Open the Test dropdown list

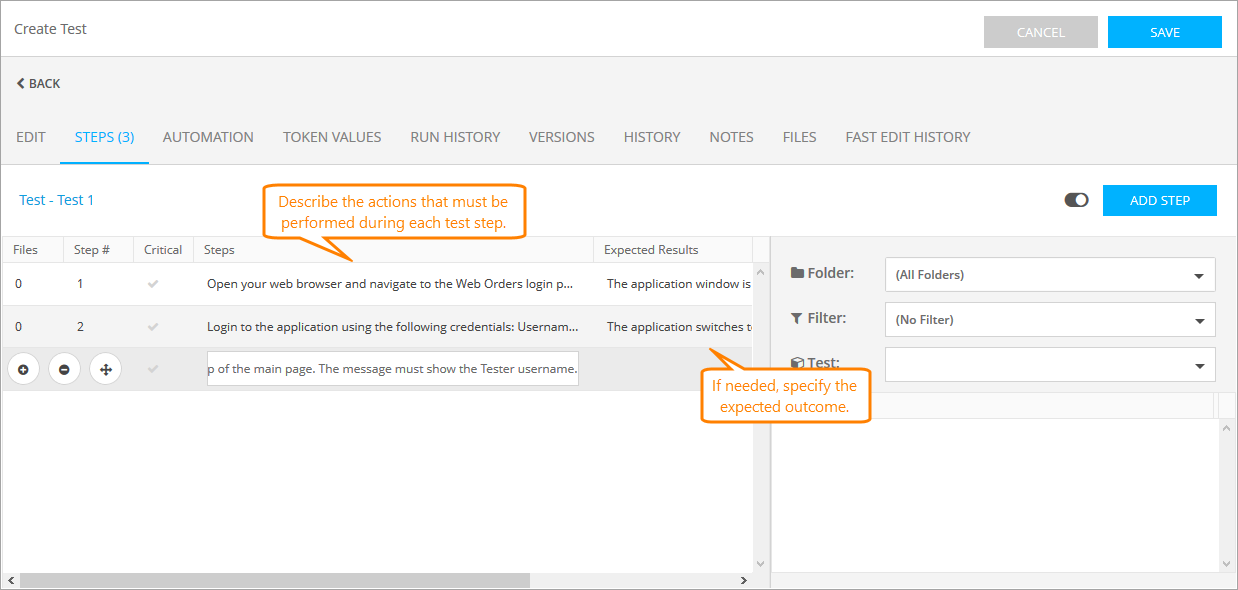1050,365
